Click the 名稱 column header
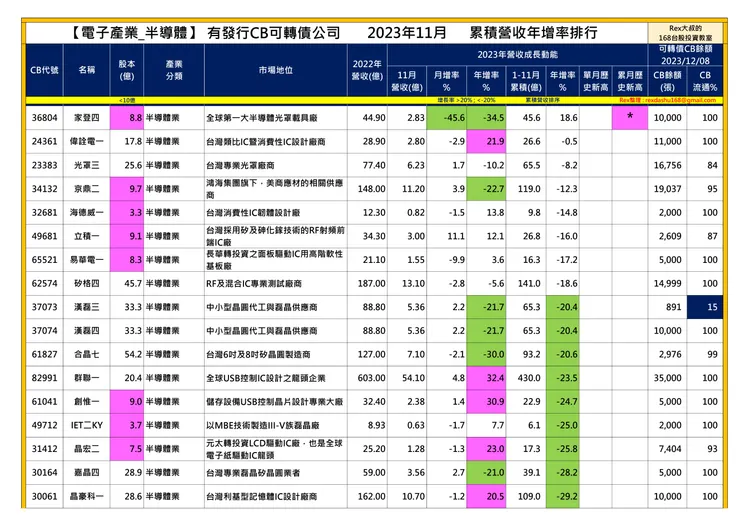The image size is (740, 523). [x=86, y=70]
